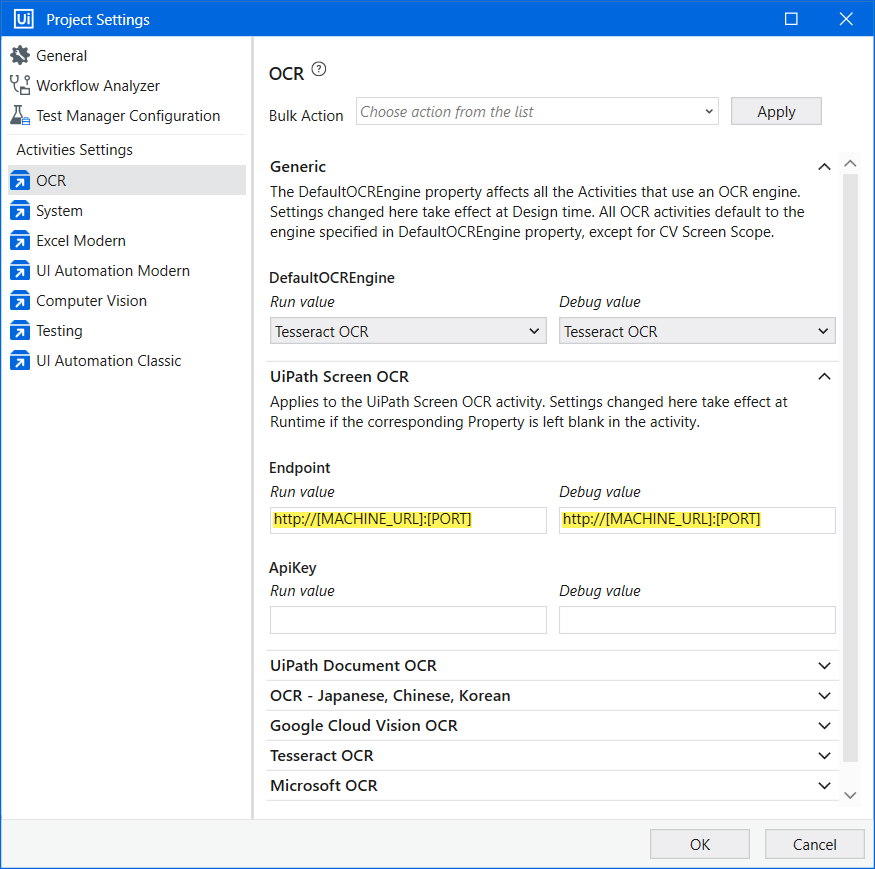Open DefaultOCREngine Run value dropdown
875x869 pixels.
click(408, 331)
